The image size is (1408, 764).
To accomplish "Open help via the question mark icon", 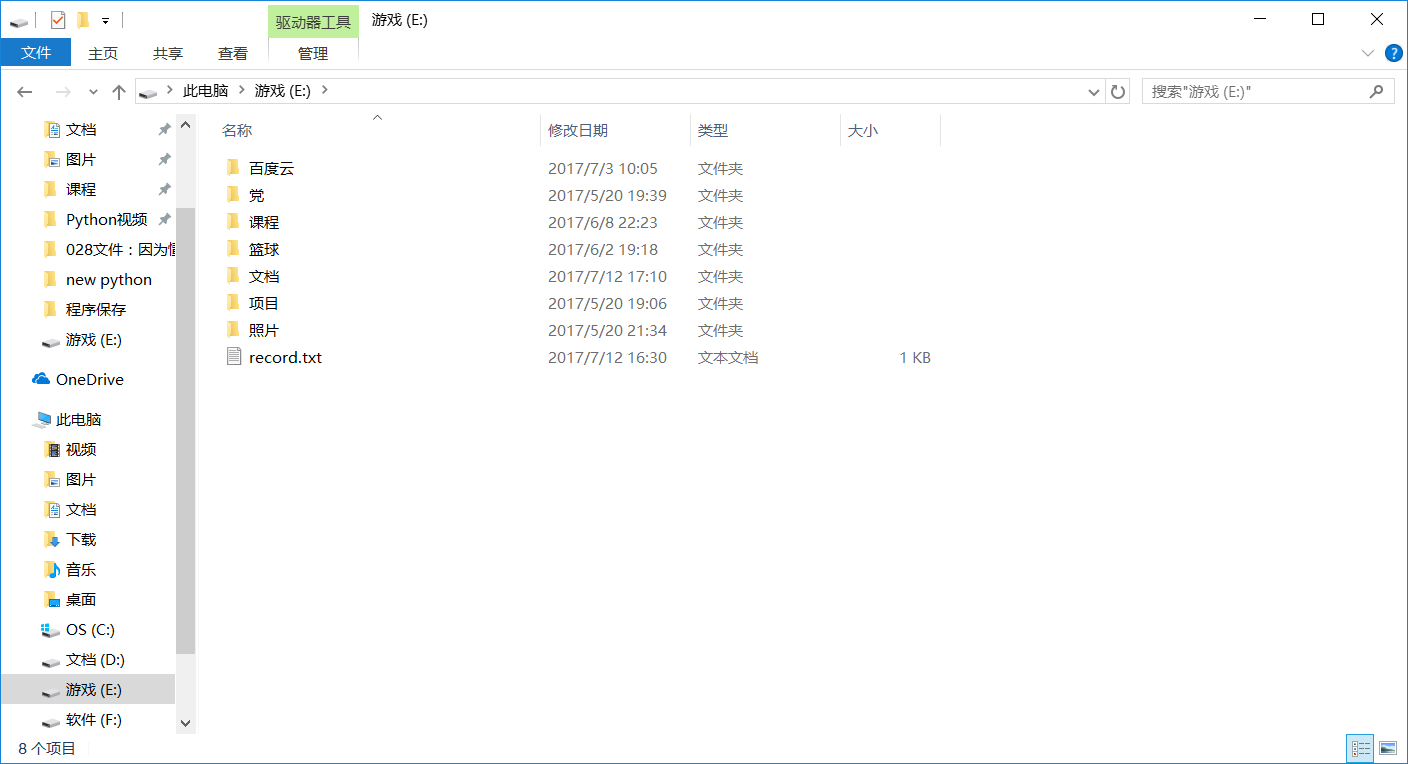I will (1394, 53).
